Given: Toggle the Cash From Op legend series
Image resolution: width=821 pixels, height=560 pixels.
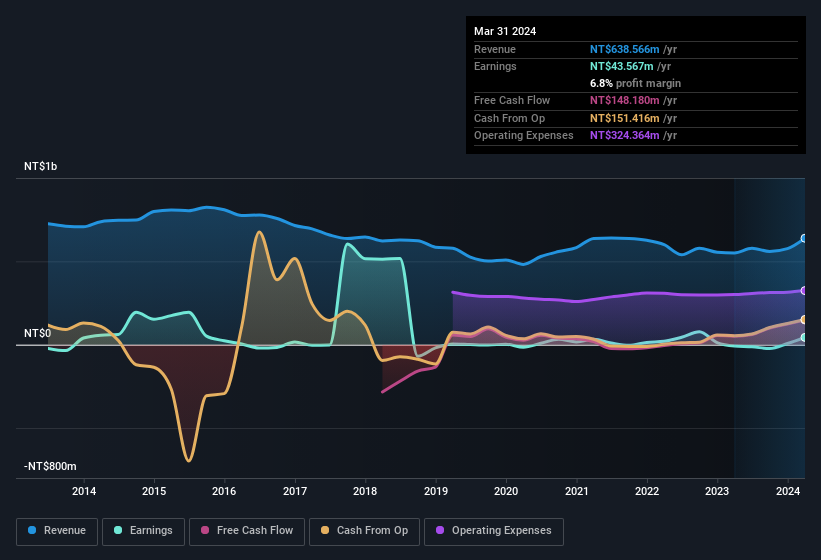Looking at the screenshot, I should point(364,531).
